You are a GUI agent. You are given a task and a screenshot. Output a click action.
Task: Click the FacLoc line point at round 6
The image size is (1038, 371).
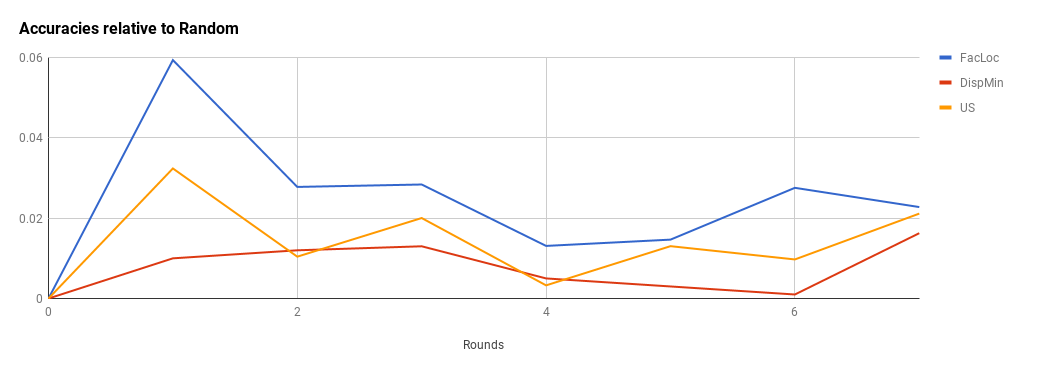point(794,187)
